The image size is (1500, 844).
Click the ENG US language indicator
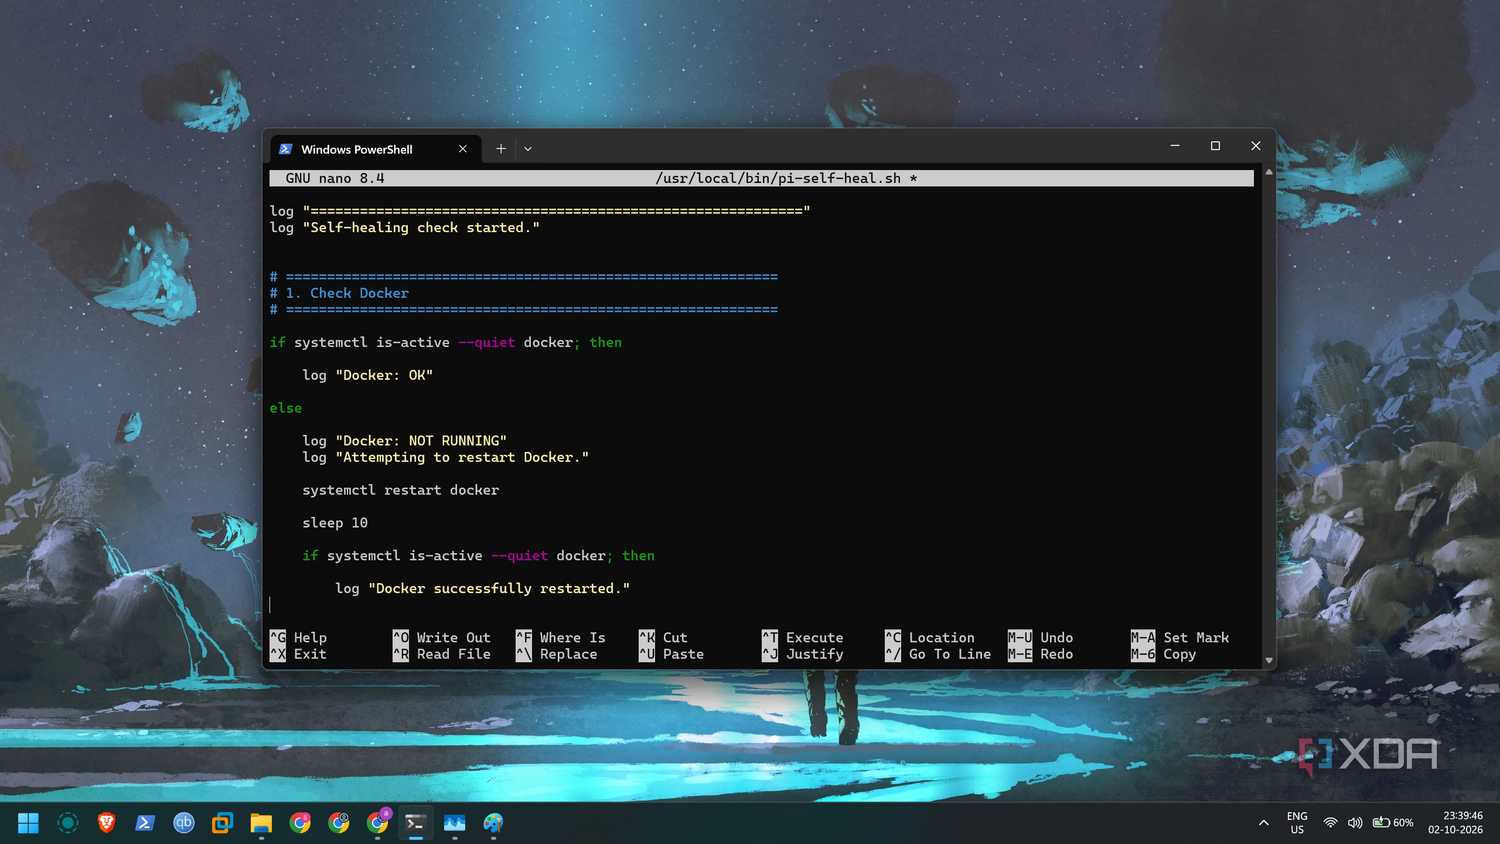click(1297, 823)
